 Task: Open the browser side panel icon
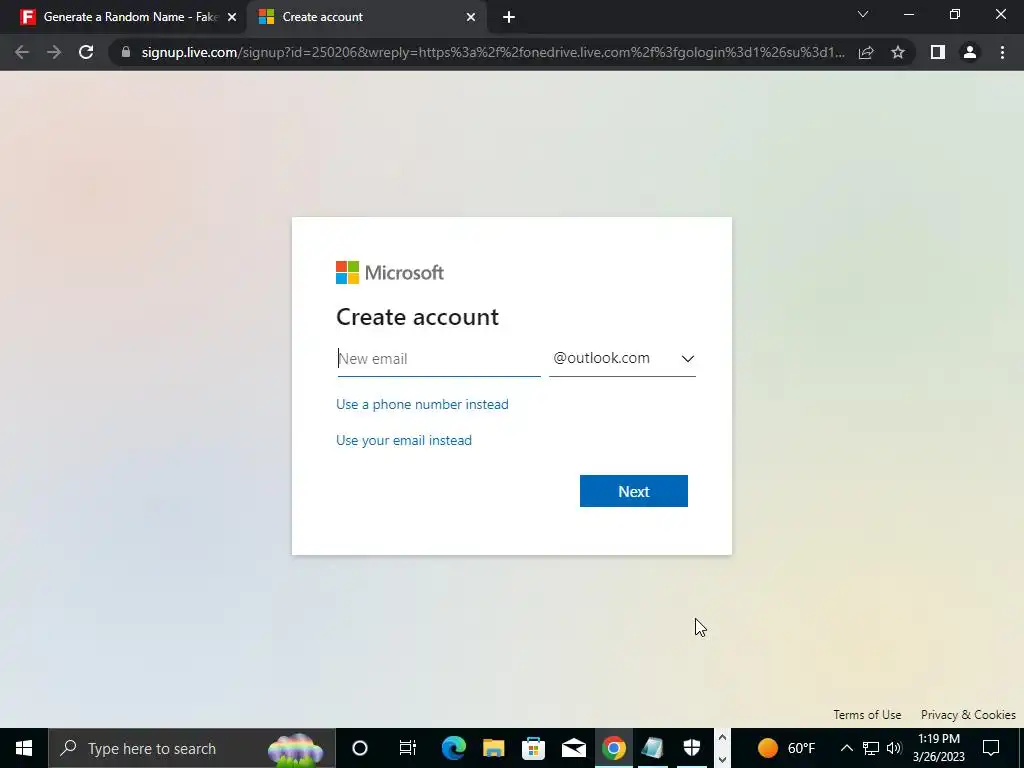(x=938, y=52)
